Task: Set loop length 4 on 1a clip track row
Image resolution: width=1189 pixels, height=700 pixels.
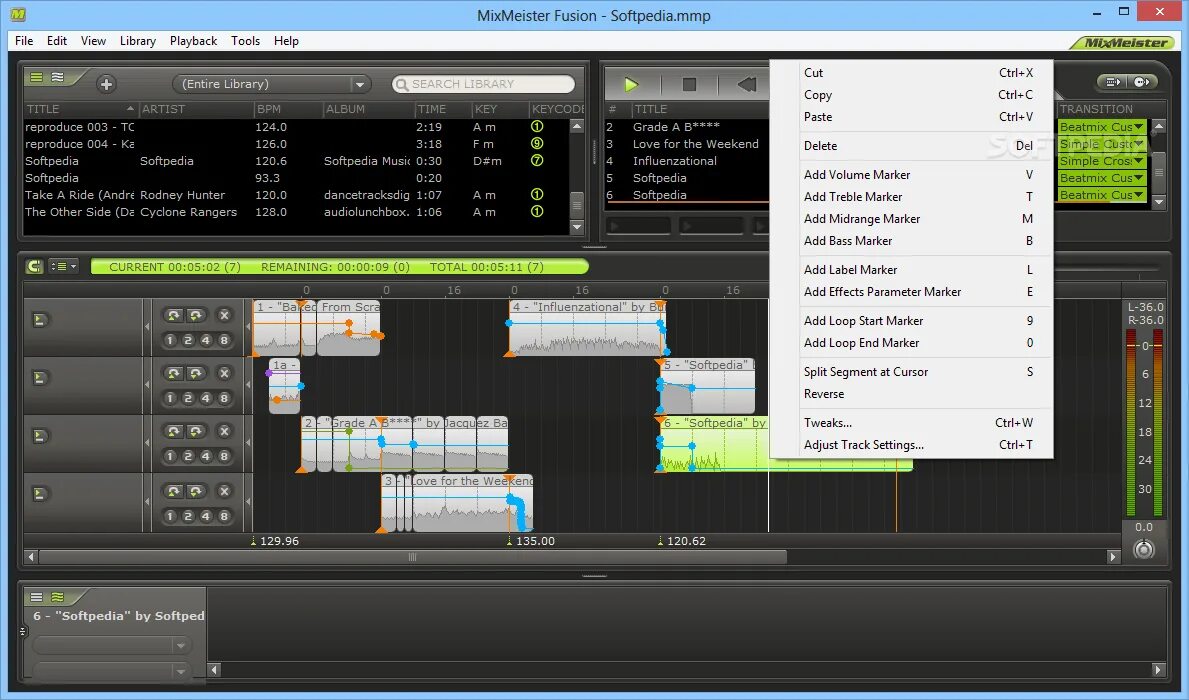Action: click(205, 398)
